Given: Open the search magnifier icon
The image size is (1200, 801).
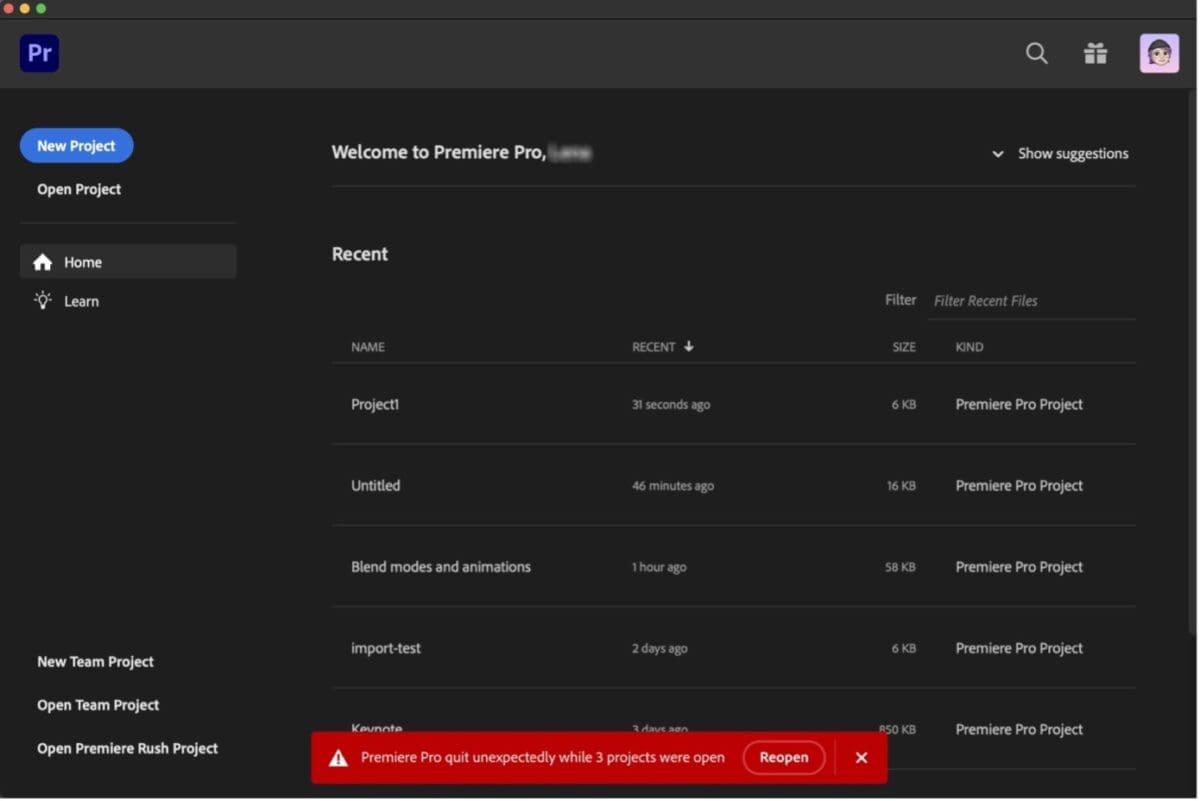Looking at the screenshot, I should pyautogui.click(x=1037, y=53).
